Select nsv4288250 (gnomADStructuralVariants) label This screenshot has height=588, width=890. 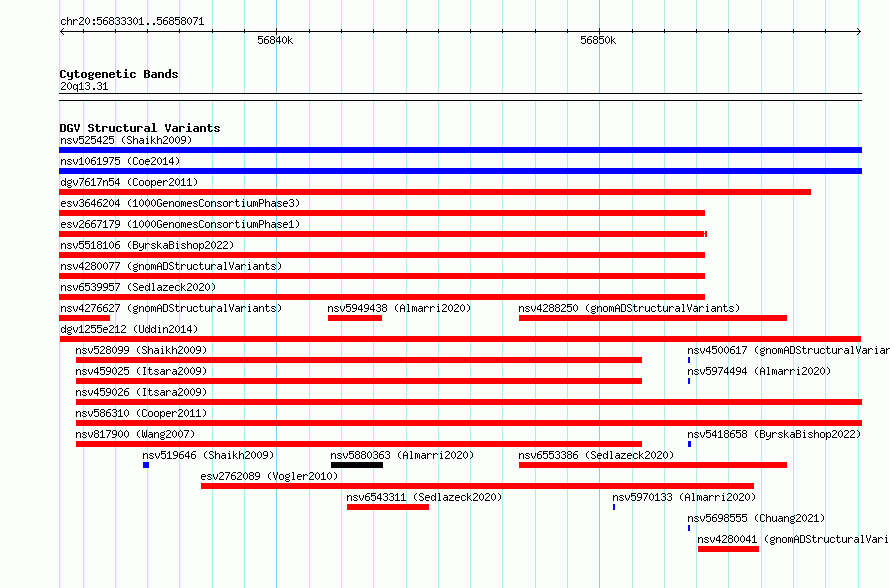(x=629, y=308)
